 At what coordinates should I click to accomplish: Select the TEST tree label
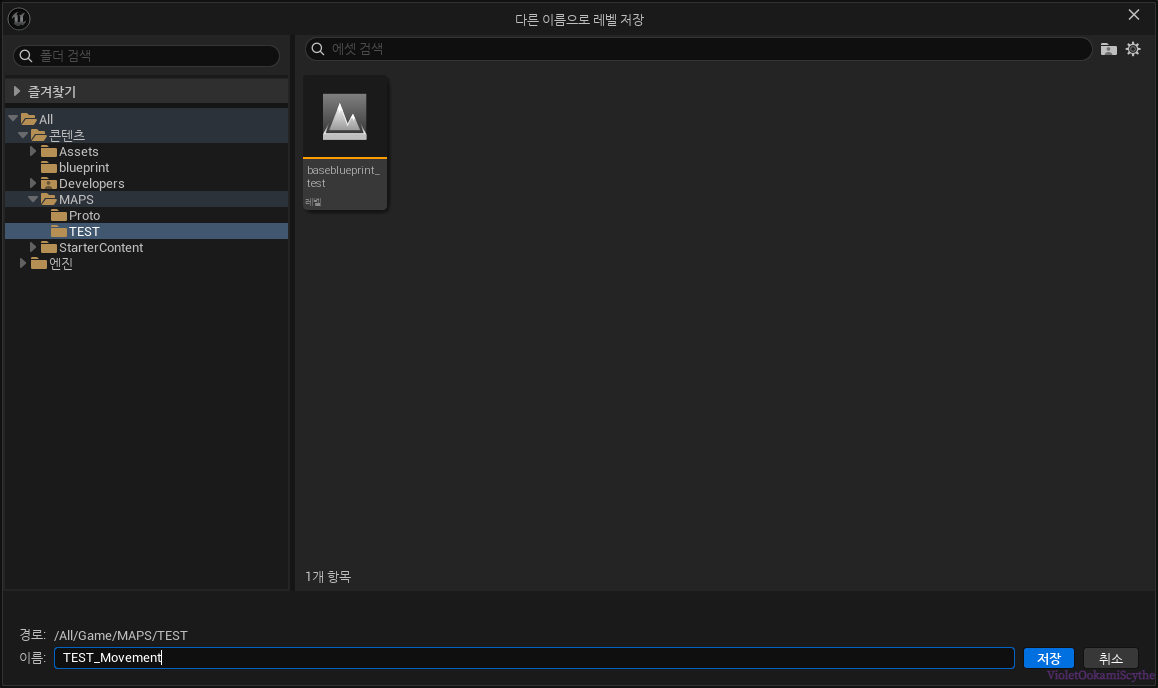[x=83, y=232]
